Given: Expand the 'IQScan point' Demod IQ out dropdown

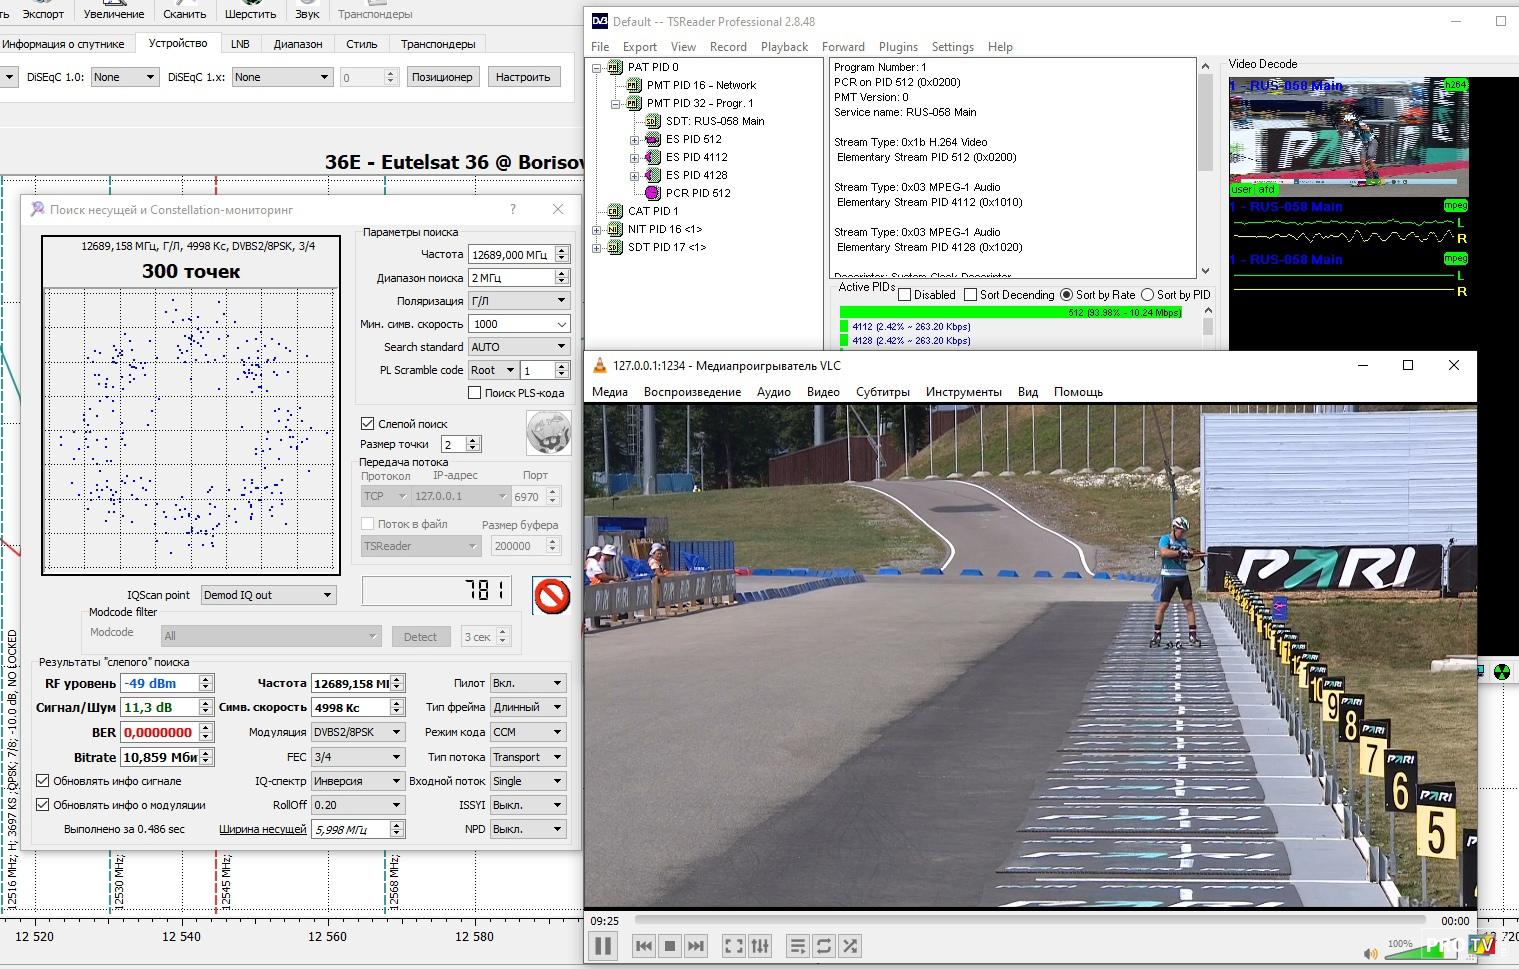Looking at the screenshot, I should coord(268,595).
